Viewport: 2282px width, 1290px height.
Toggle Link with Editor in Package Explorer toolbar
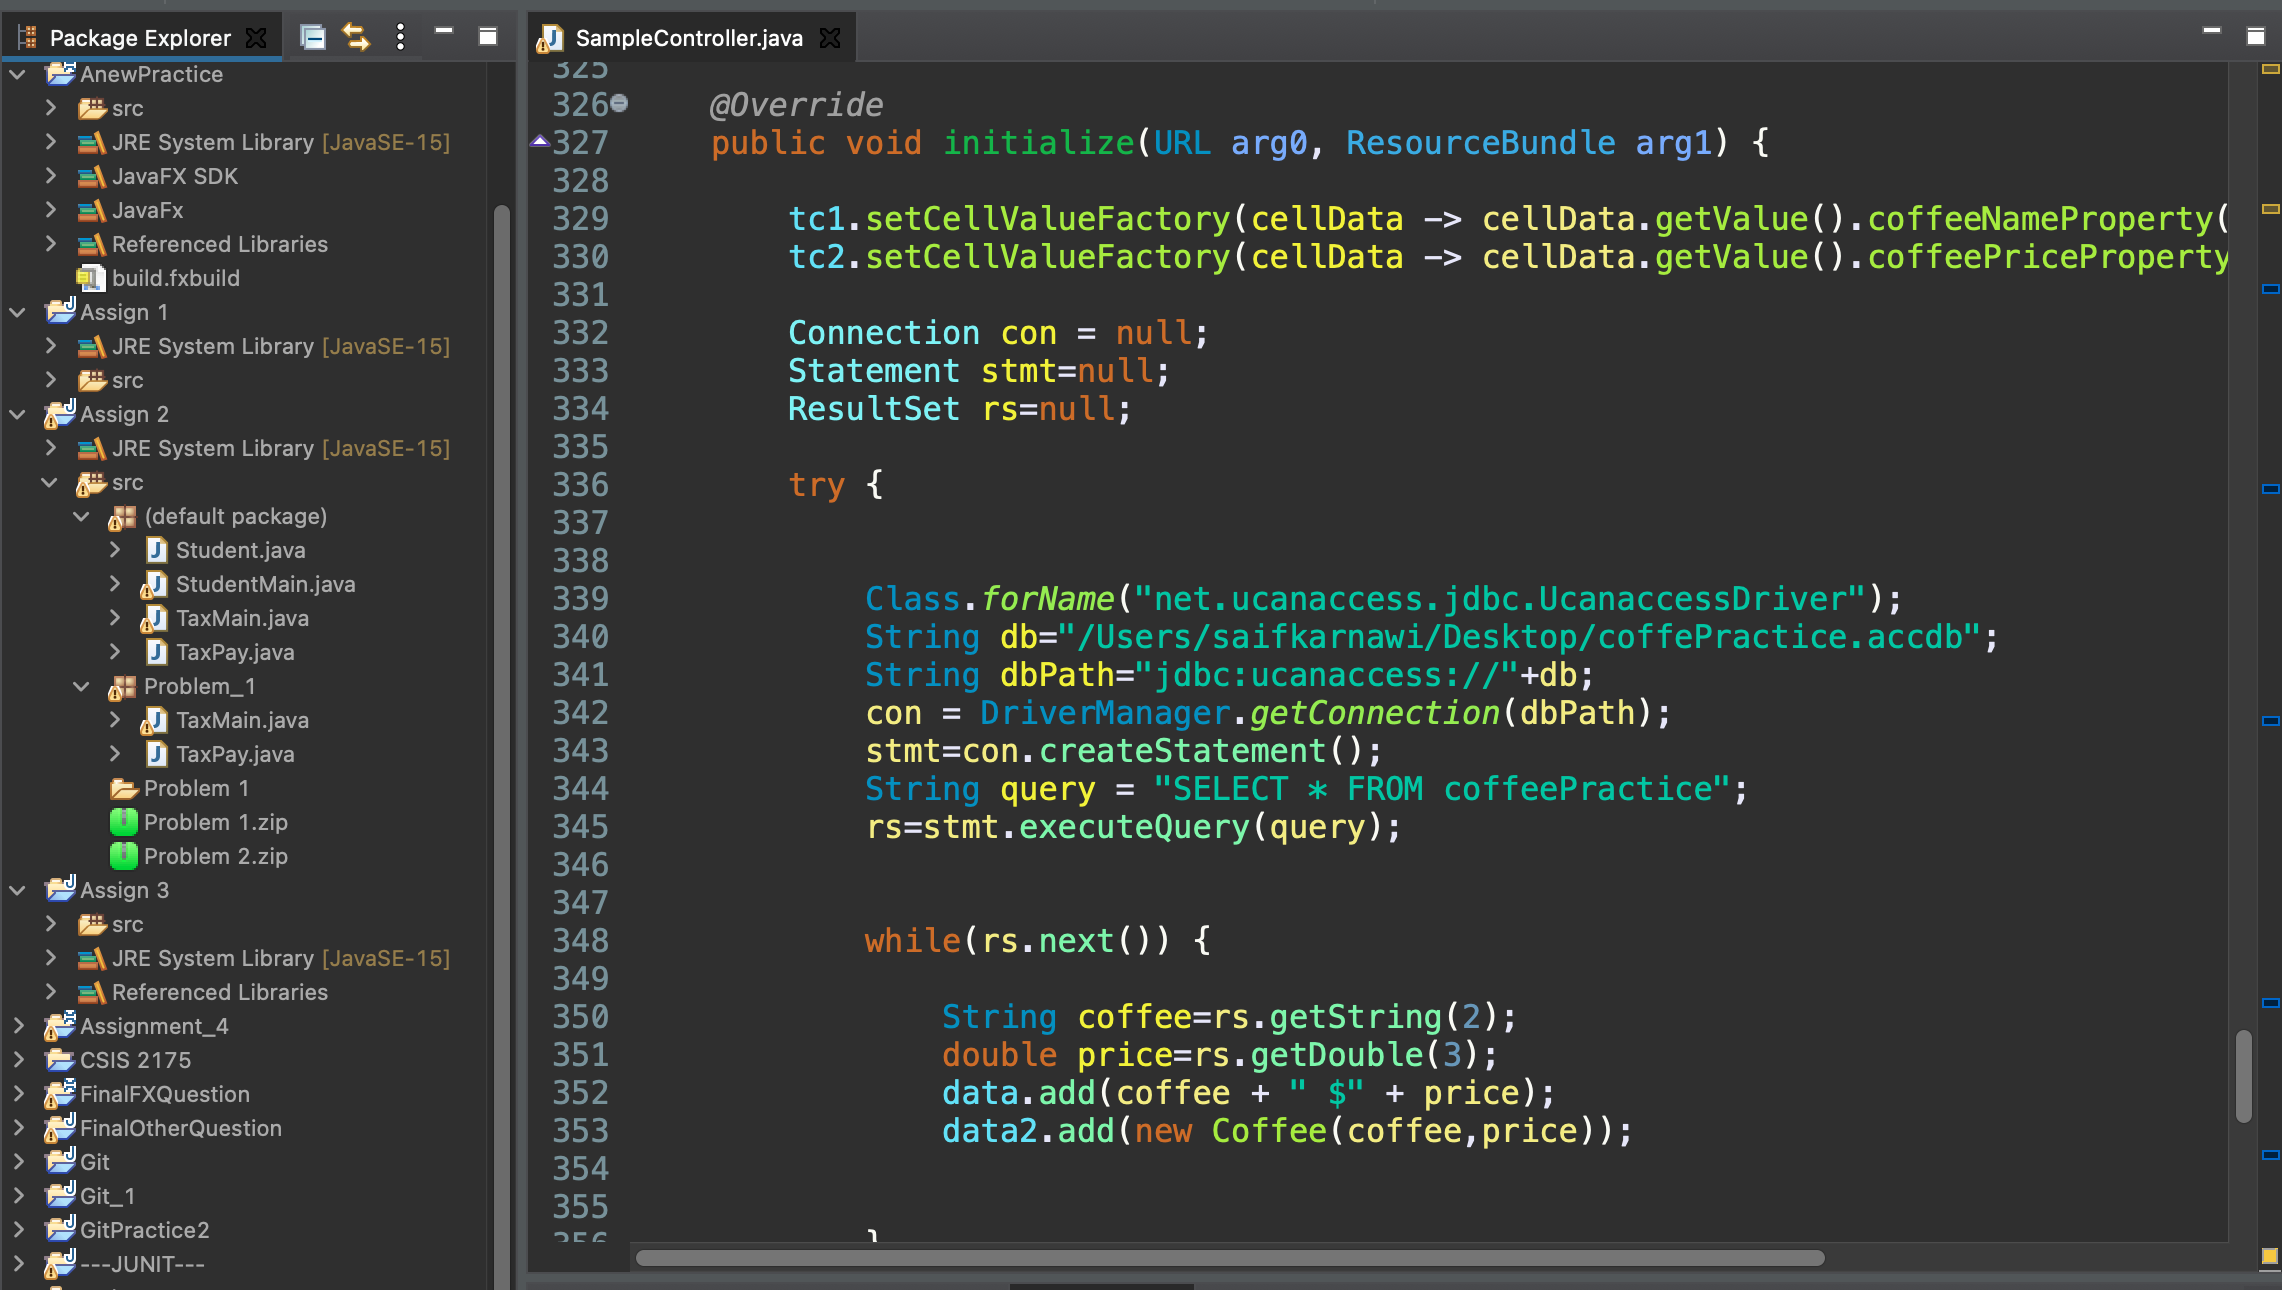click(356, 36)
